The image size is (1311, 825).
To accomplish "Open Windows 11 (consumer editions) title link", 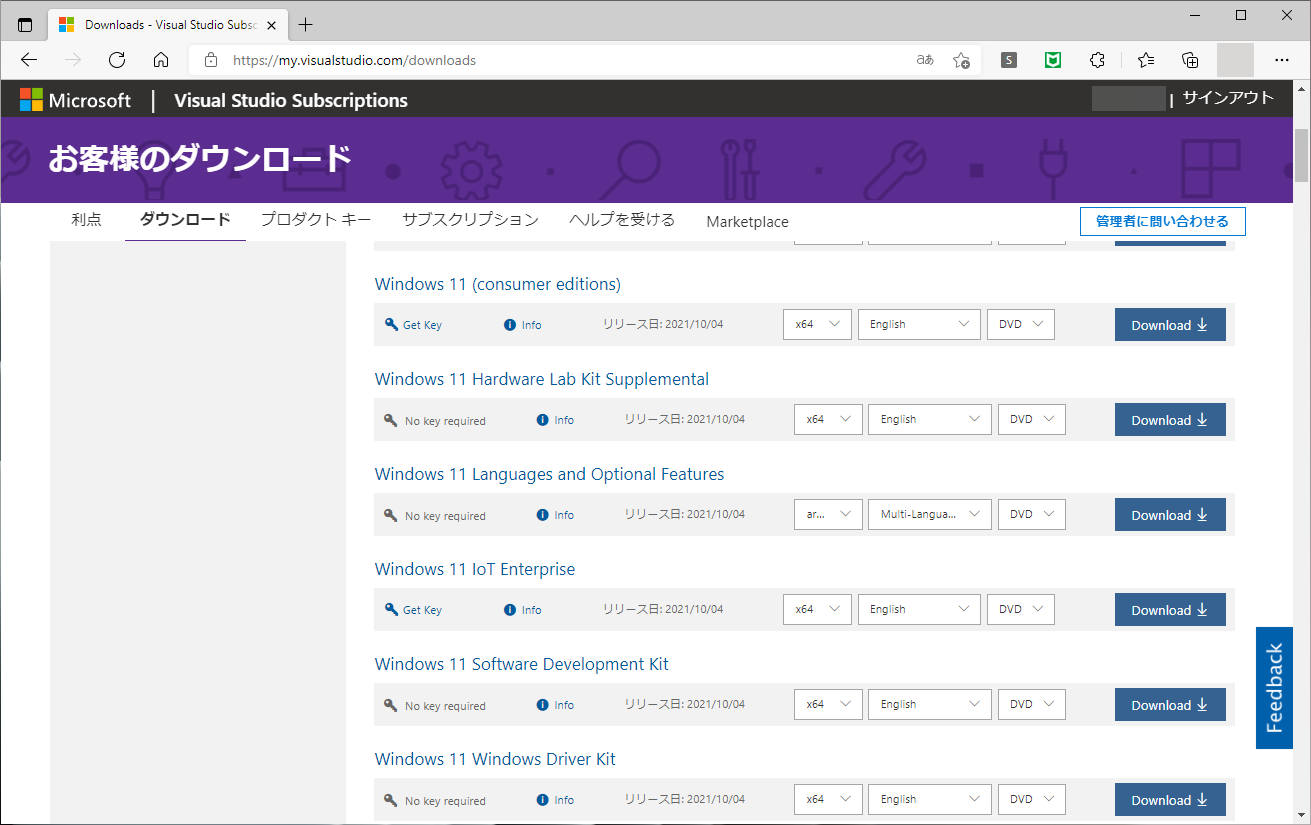I will [x=497, y=284].
